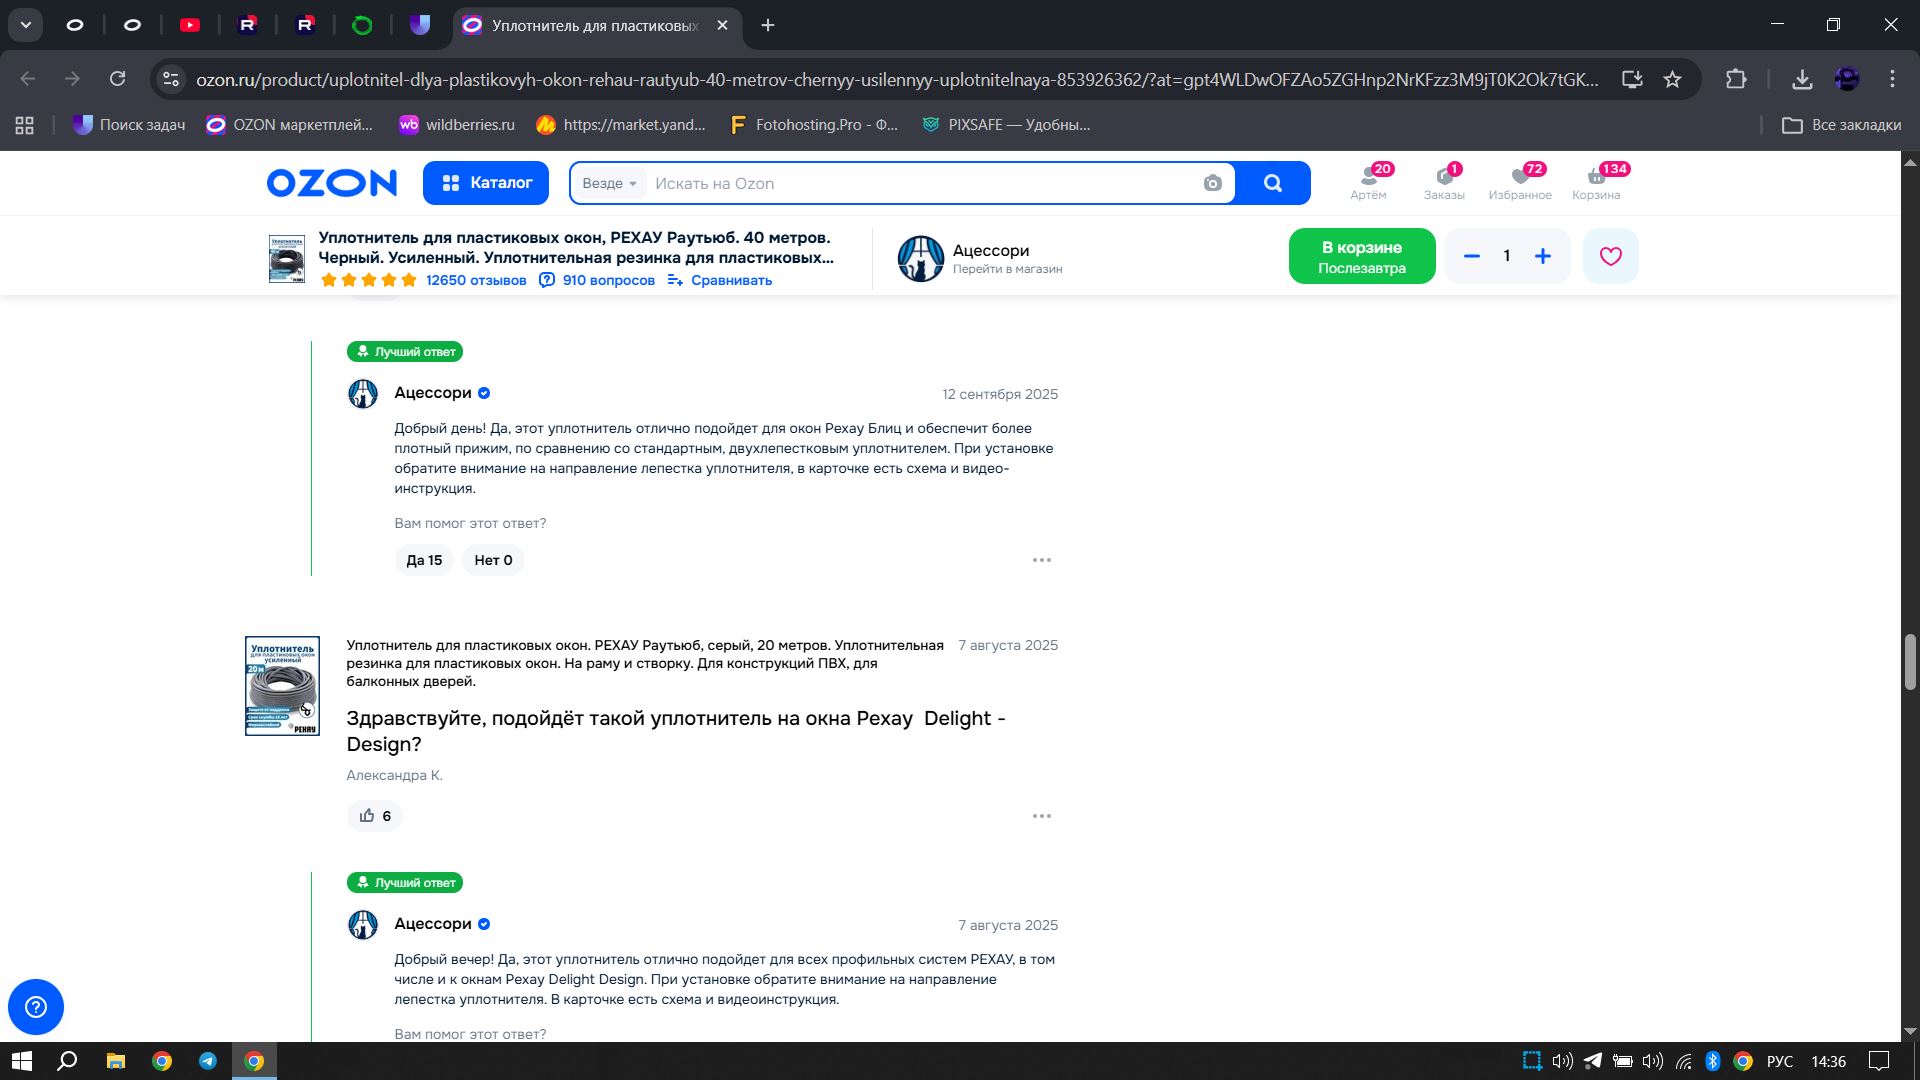
Task: Open three-dot menu for Александра's question
Action: pos(1041,816)
